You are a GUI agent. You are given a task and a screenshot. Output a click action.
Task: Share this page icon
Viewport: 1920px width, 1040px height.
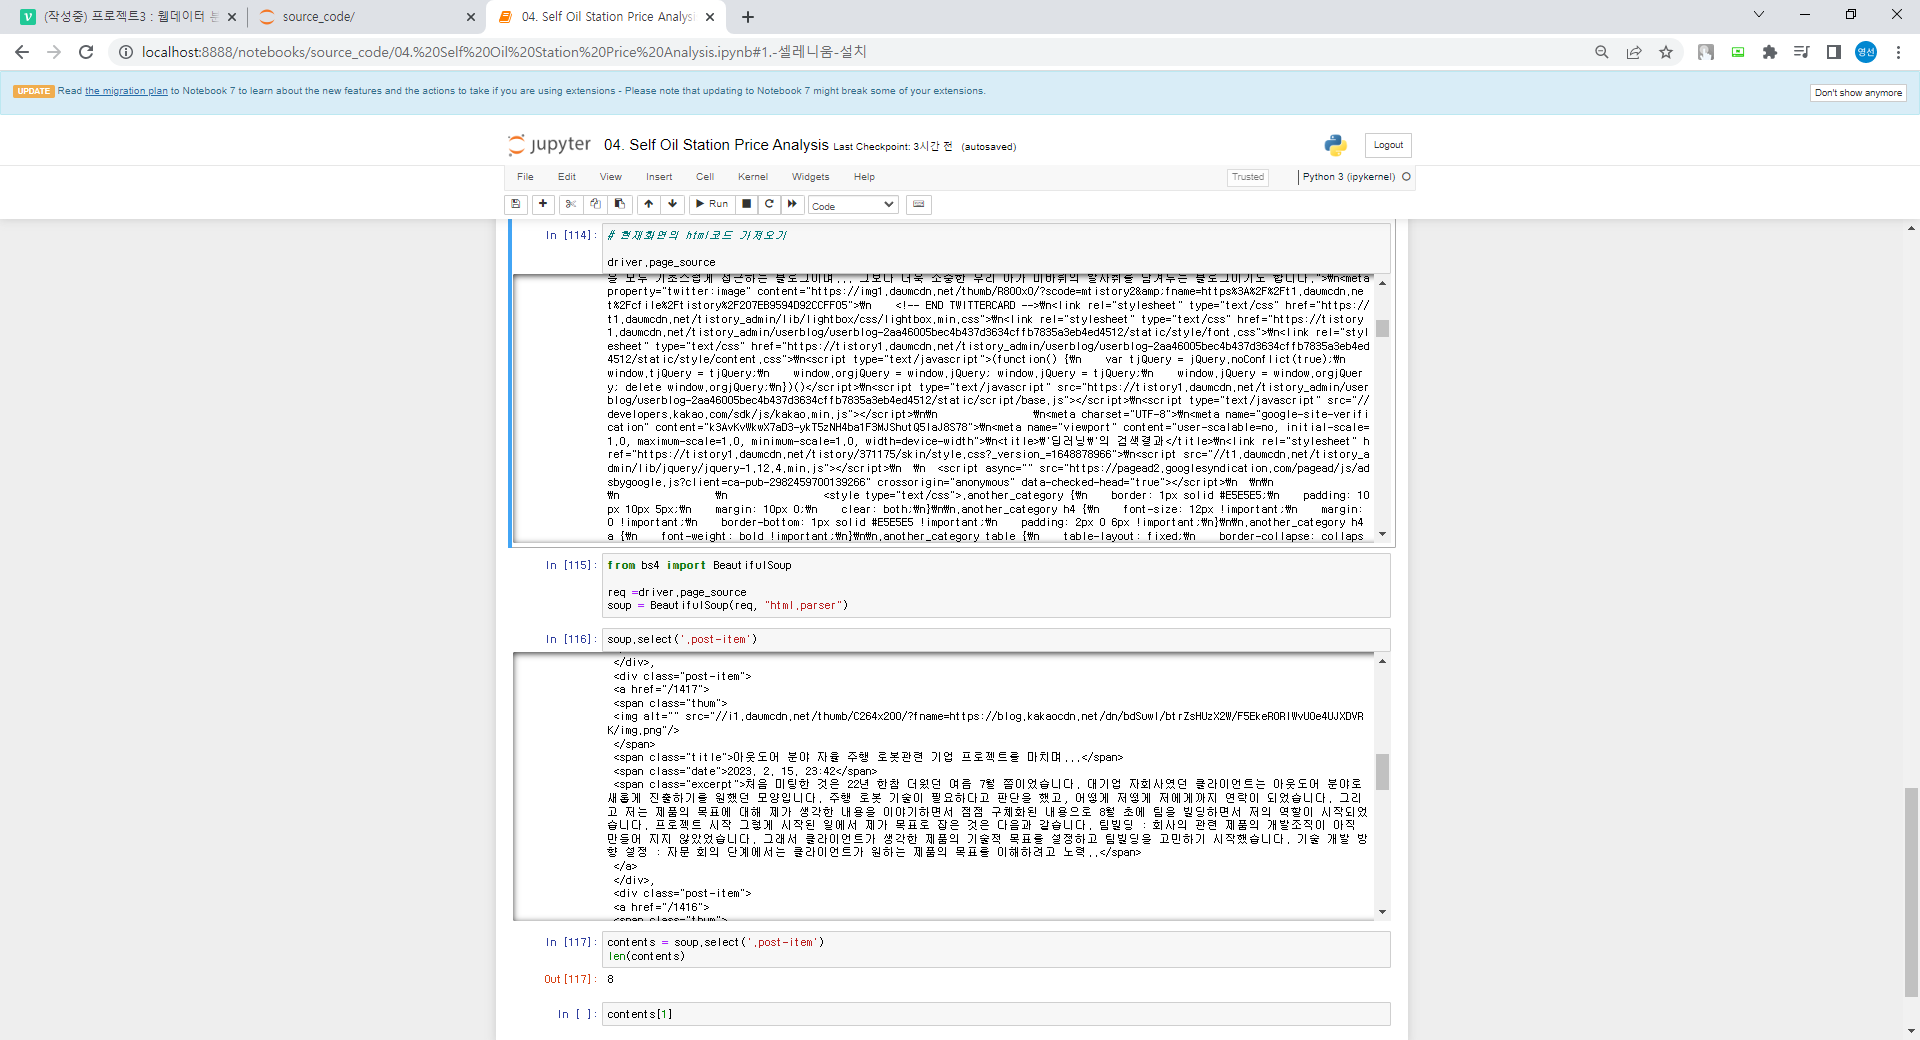[1634, 52]
